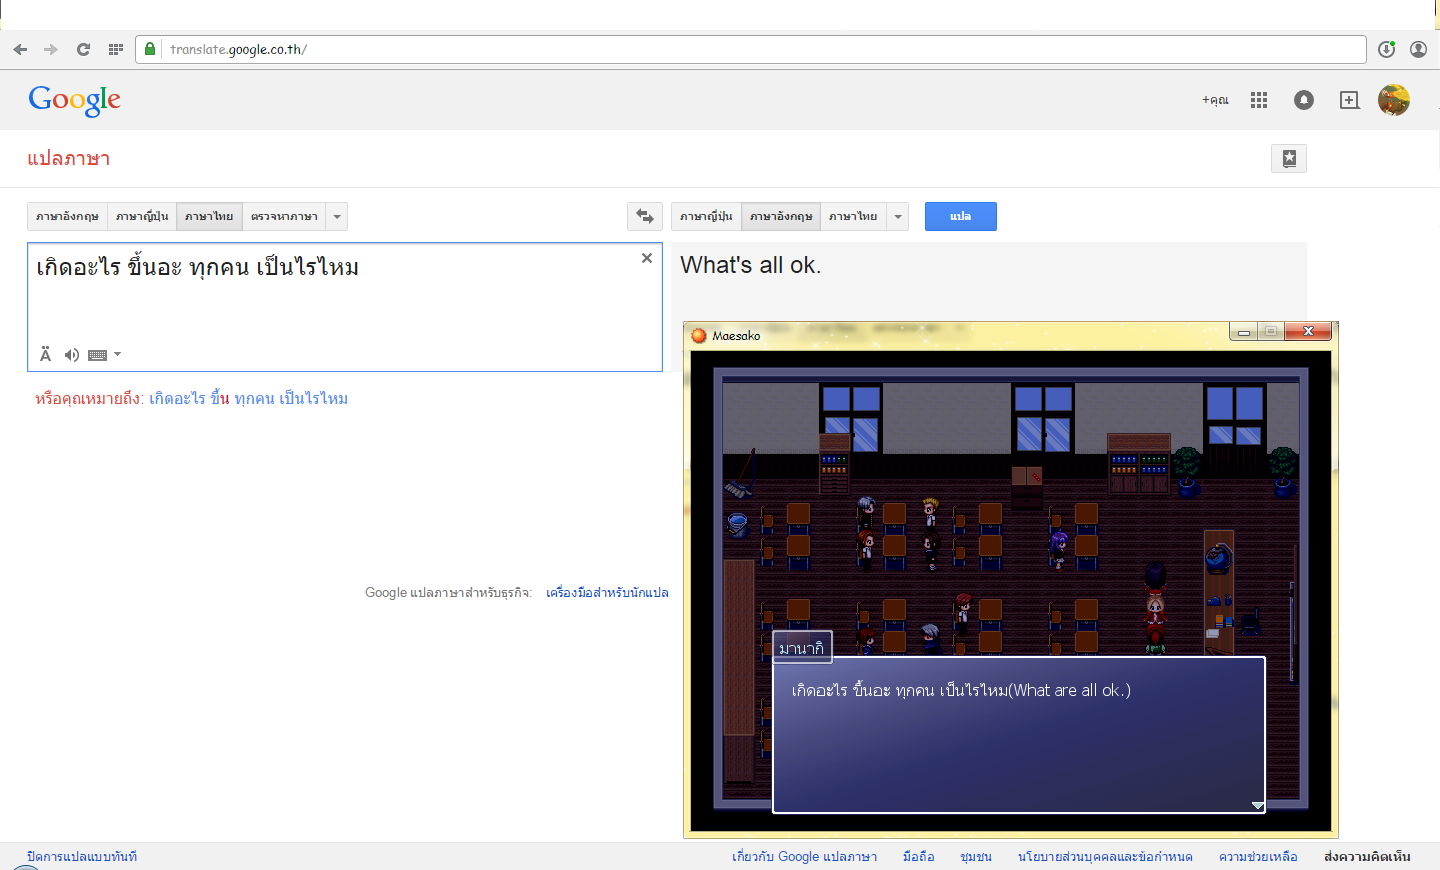Expand the target language list arrow
The height and width of the screenshot is (870, 1440).
[x=898, y=216]
